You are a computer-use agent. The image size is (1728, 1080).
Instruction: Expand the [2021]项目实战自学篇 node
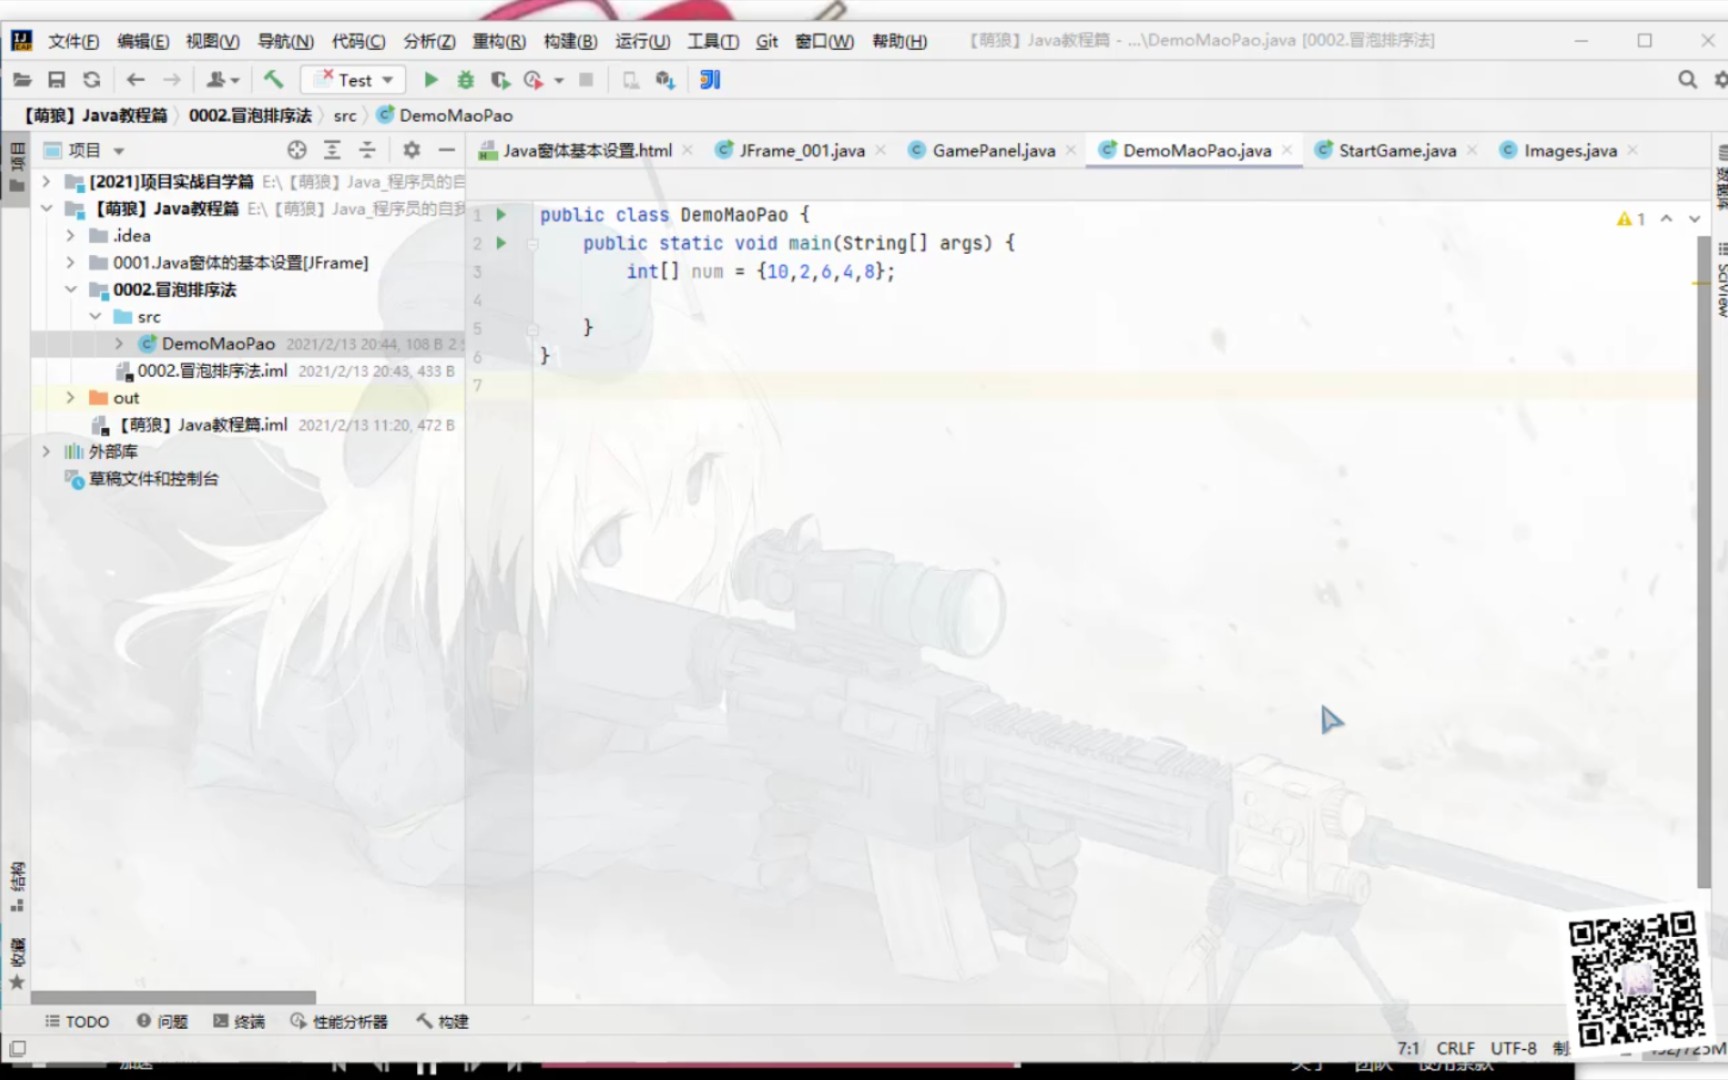[46, 181]
